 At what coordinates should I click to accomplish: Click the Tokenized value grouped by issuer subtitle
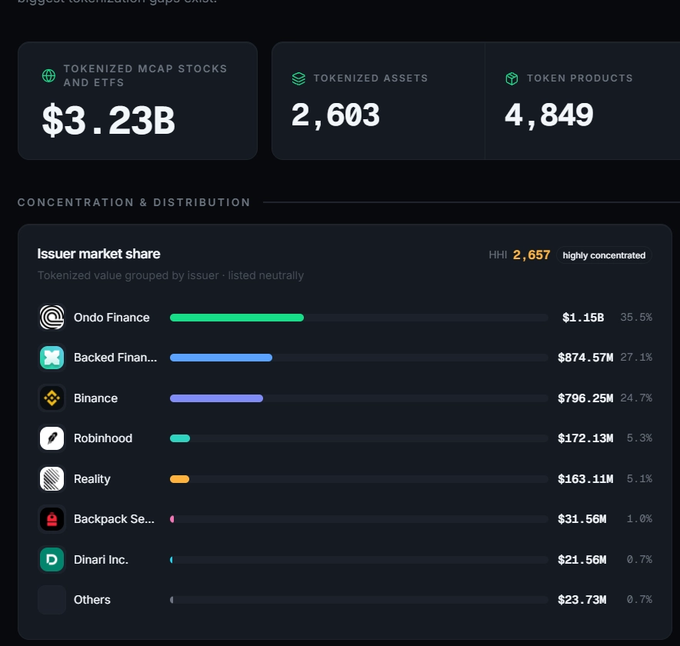tap(171, 275)
